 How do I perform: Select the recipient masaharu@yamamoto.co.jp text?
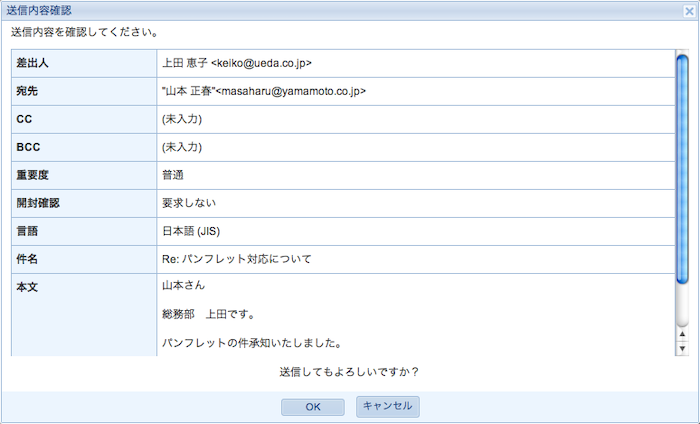[x=291, y=91]
